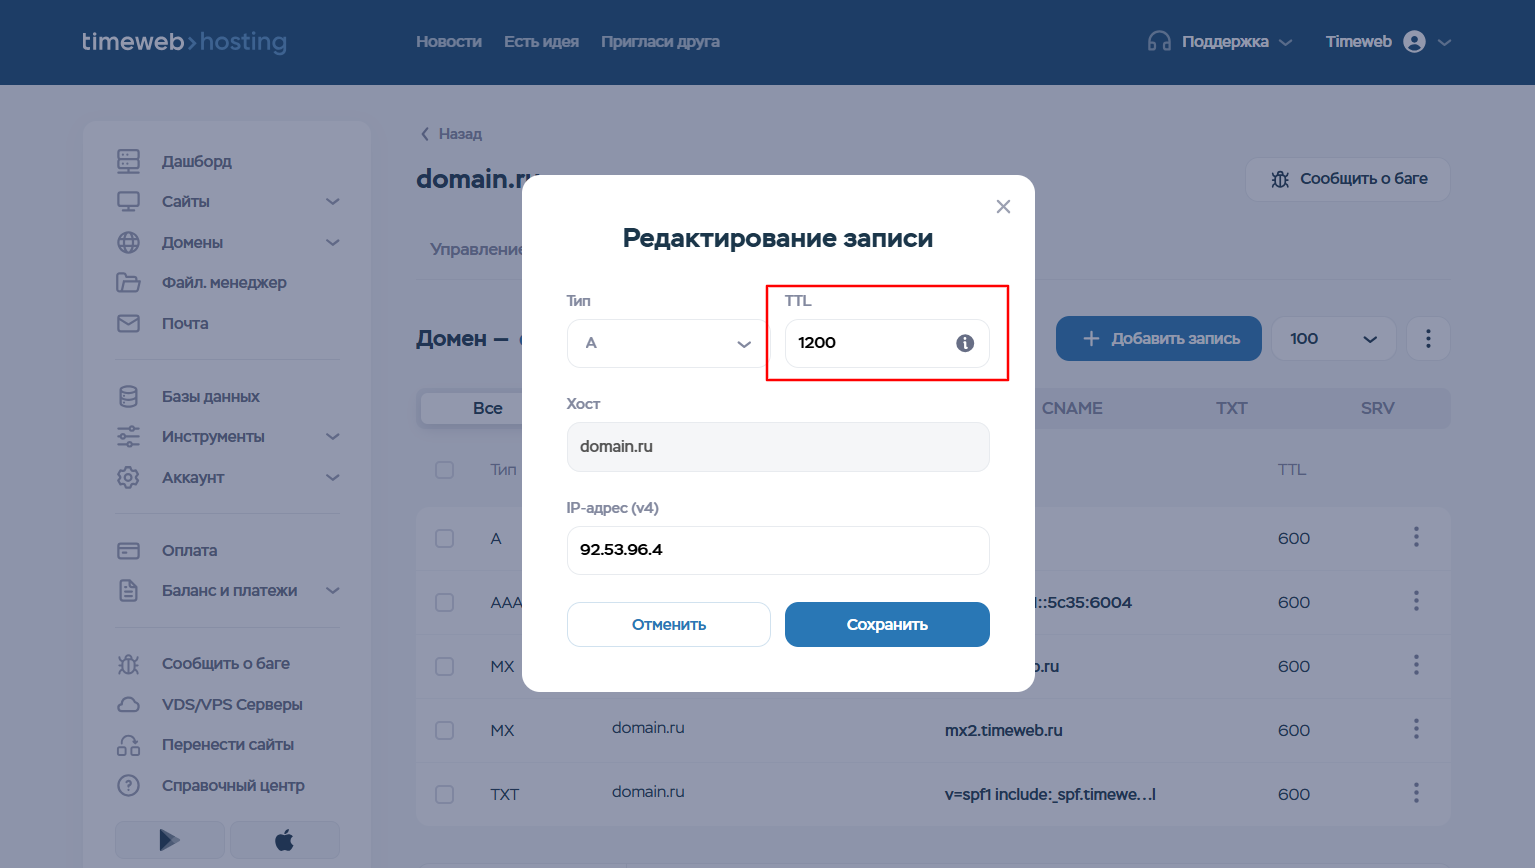The width and height of the screenshot is (1535, 868).
Task: Tick the checkbox for the A record
Action: pos(445,539)
